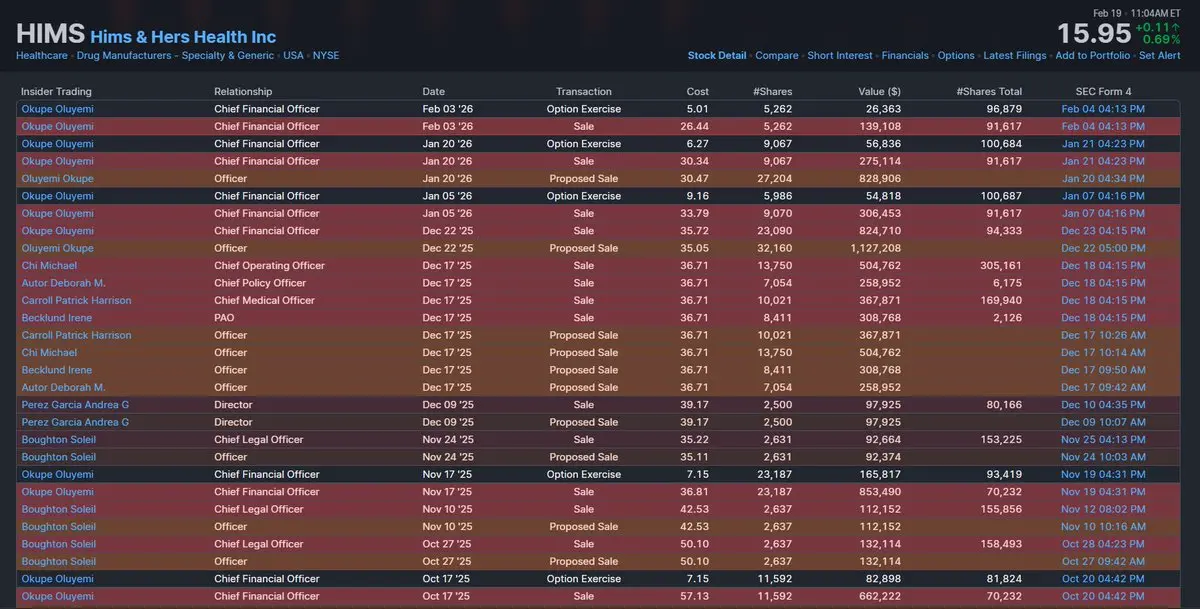Open the Healthcare sector link

pos(42,56)
